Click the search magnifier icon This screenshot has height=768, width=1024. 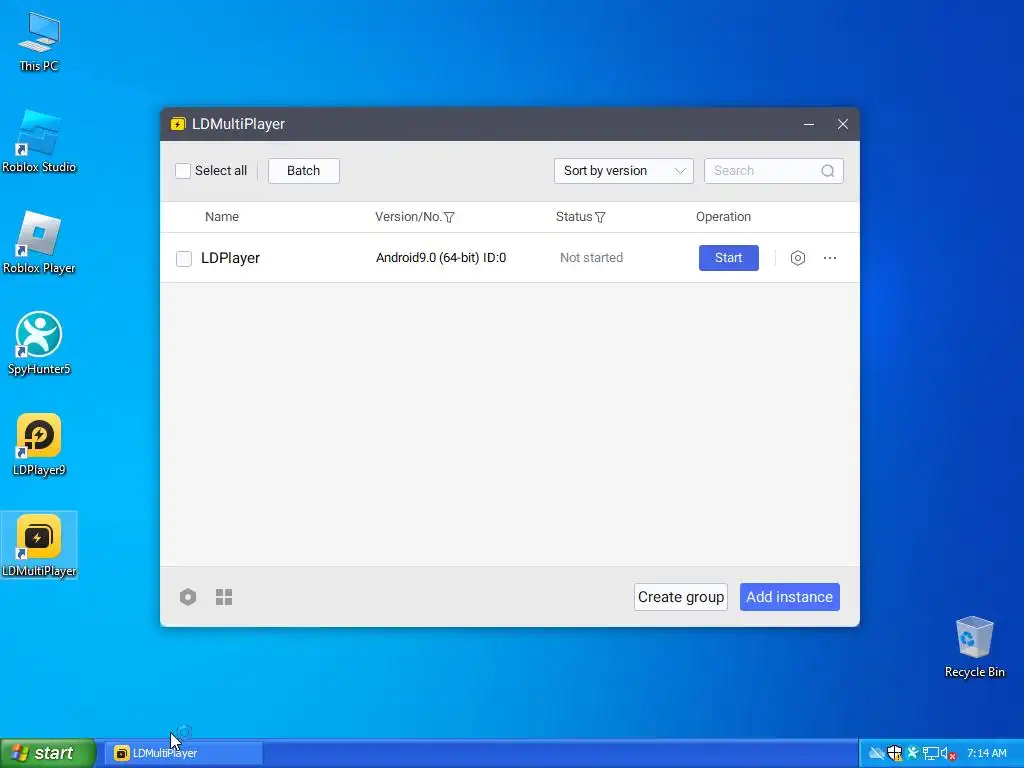coord(827,171)
